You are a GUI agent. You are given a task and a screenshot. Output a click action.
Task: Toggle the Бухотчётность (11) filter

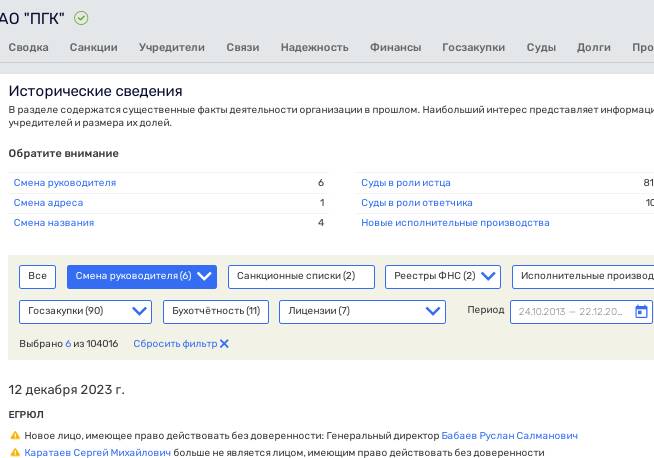(215, 311)
